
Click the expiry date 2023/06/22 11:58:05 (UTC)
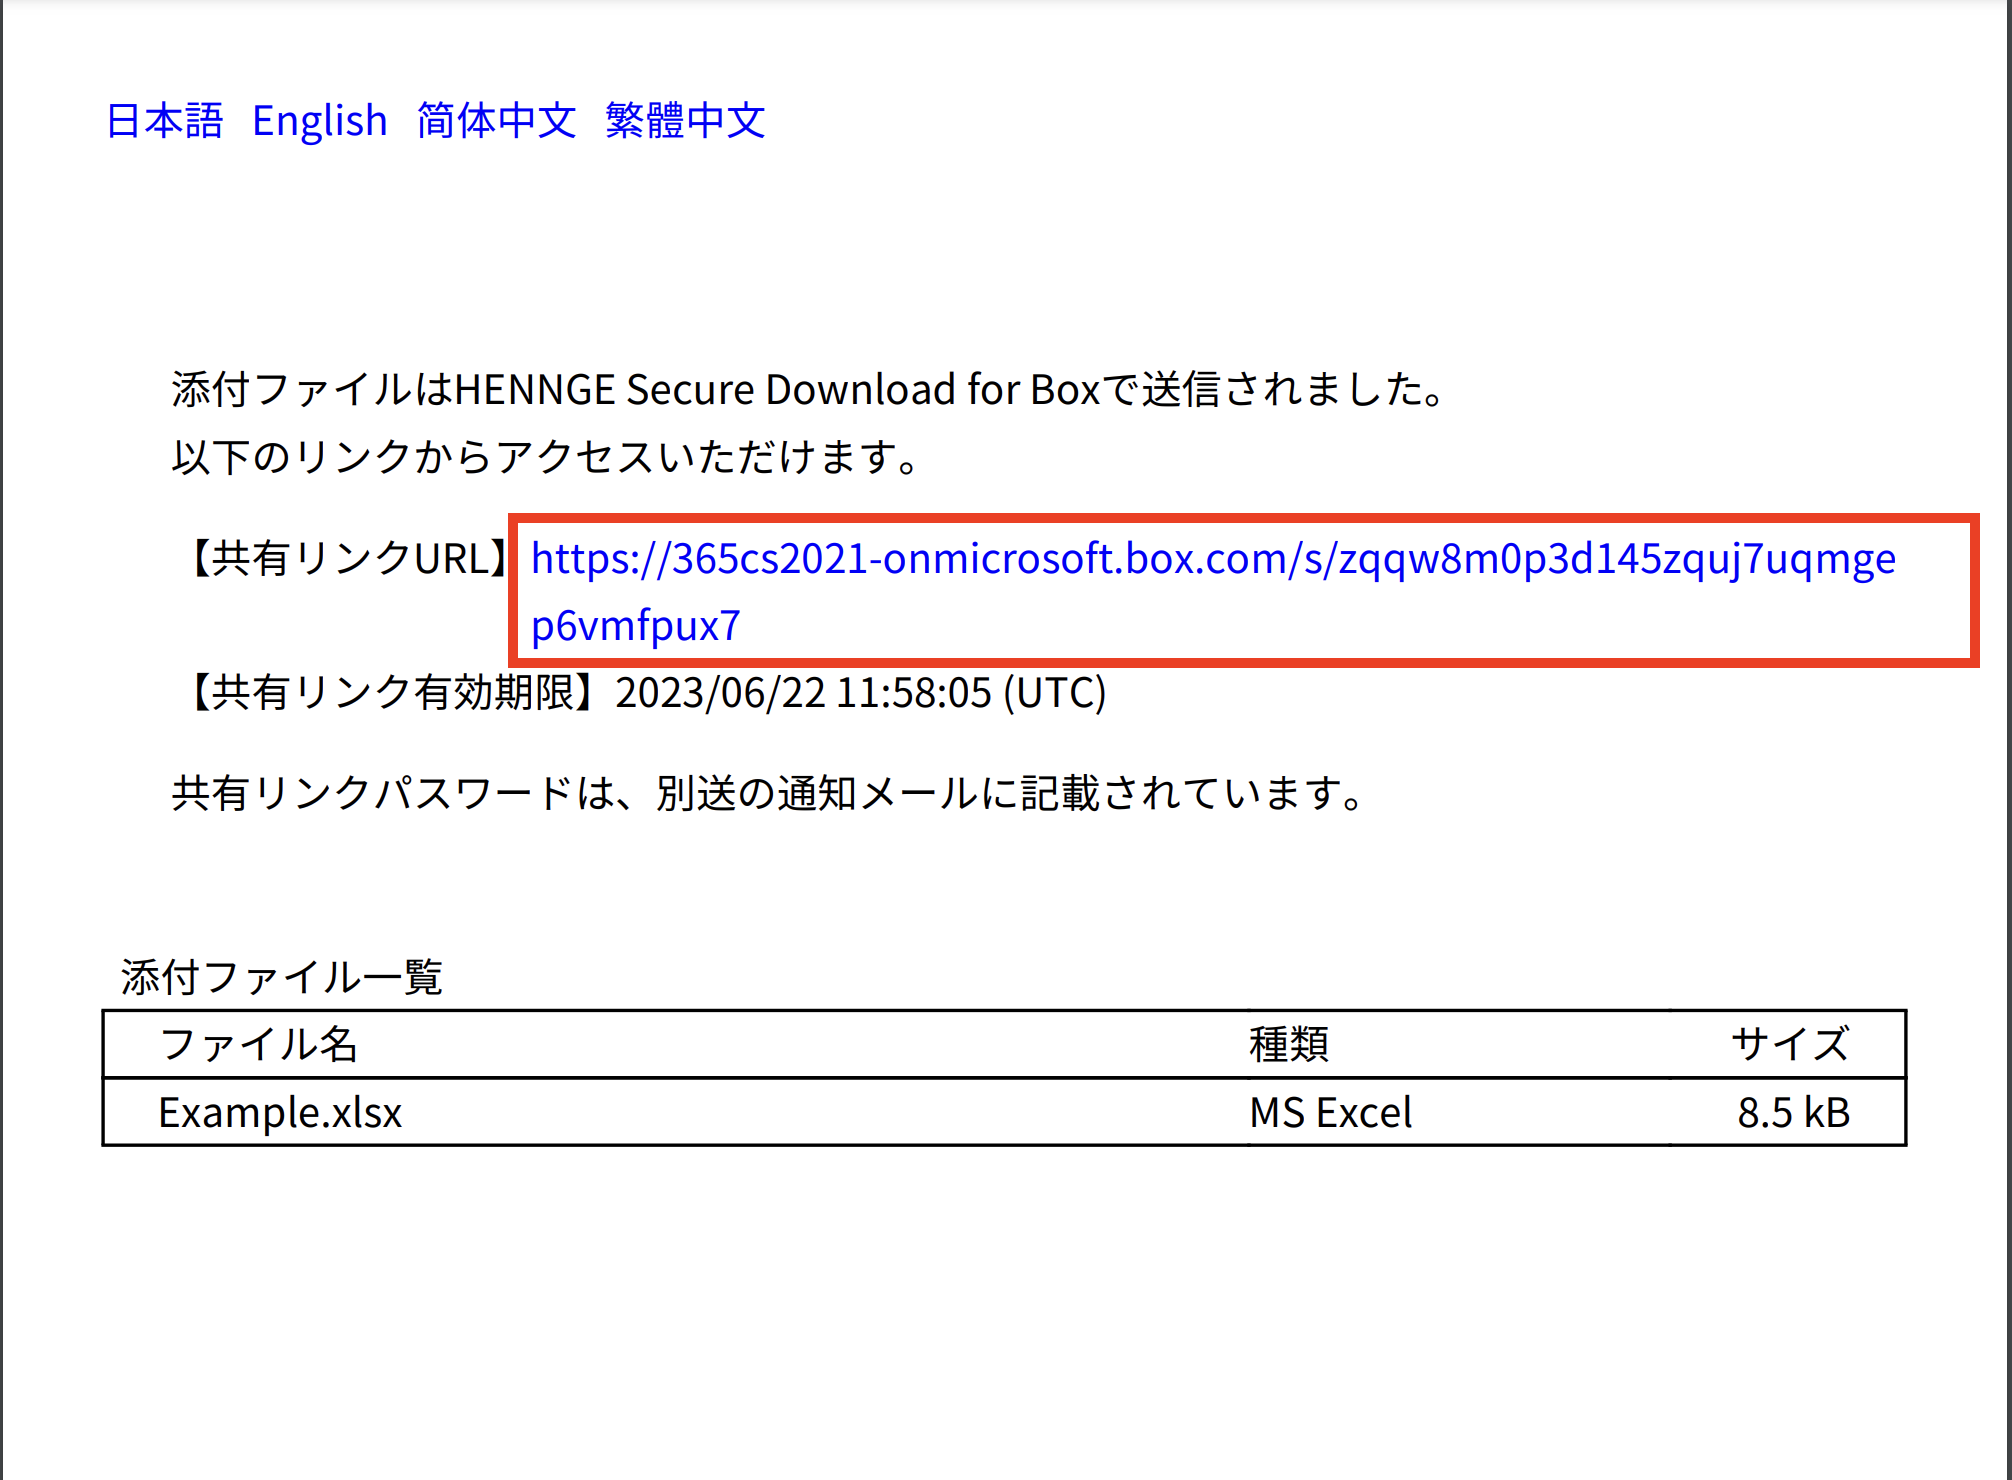[861, 692]
